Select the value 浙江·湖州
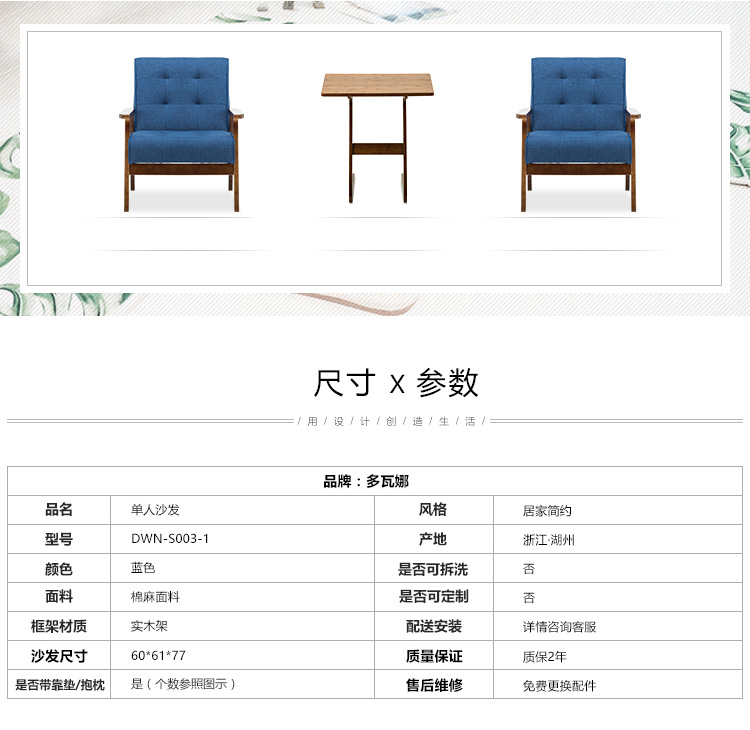Viewport: 750px width, 730px height. click(x=549, y=540)
